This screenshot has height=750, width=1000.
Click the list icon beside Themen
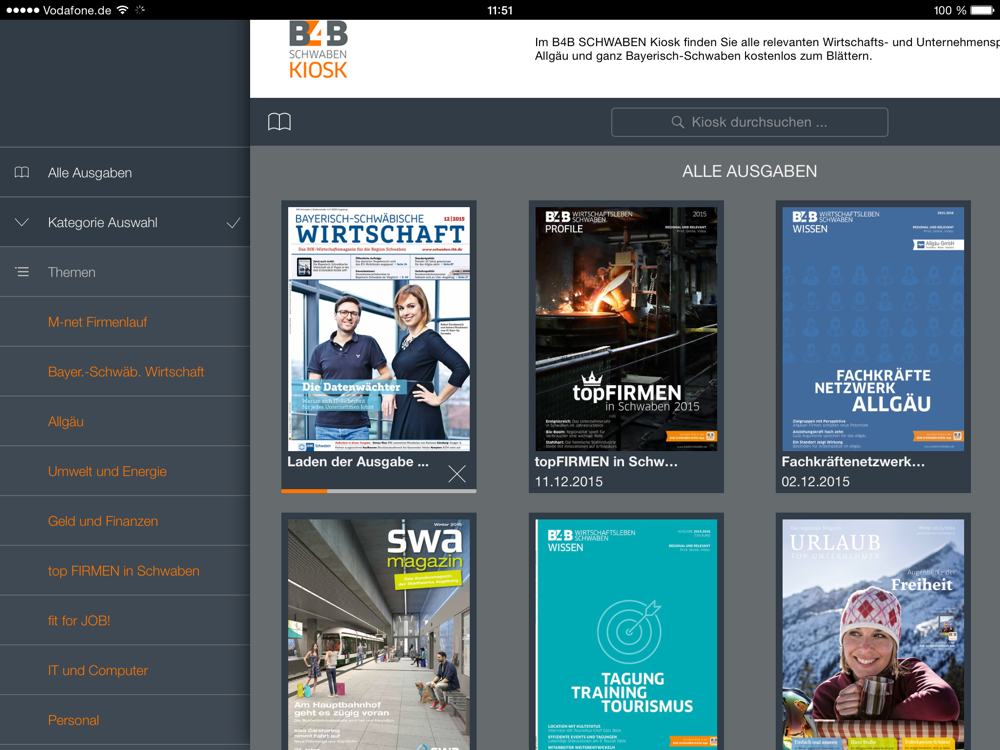coord(22,272)
